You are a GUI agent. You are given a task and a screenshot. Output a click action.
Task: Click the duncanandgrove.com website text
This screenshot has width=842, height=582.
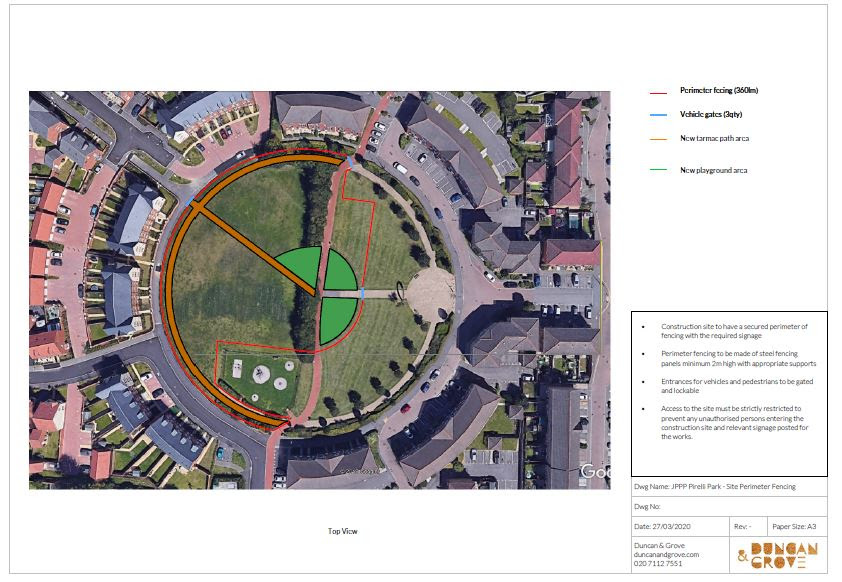(x=667, y=554)
